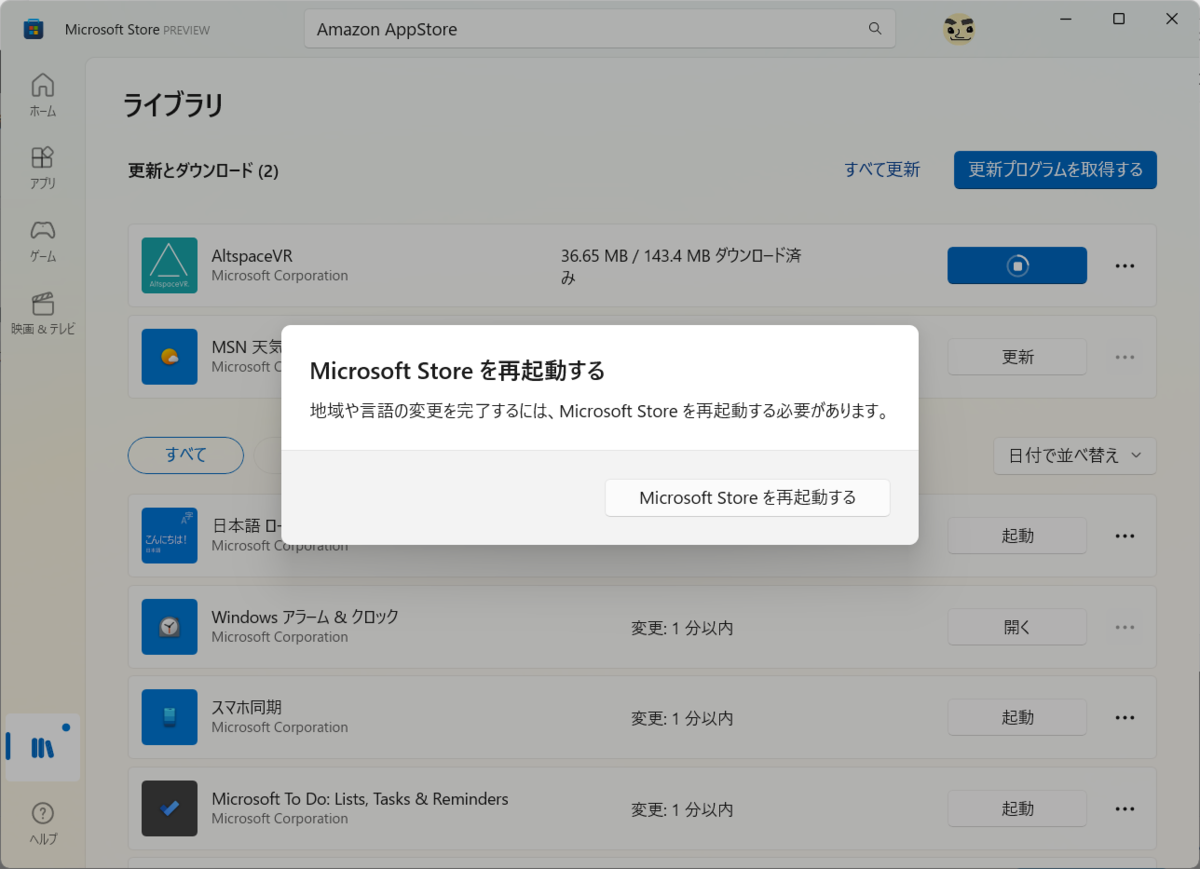
Task: Click すべて更新 link
Action: coord(882,169)
